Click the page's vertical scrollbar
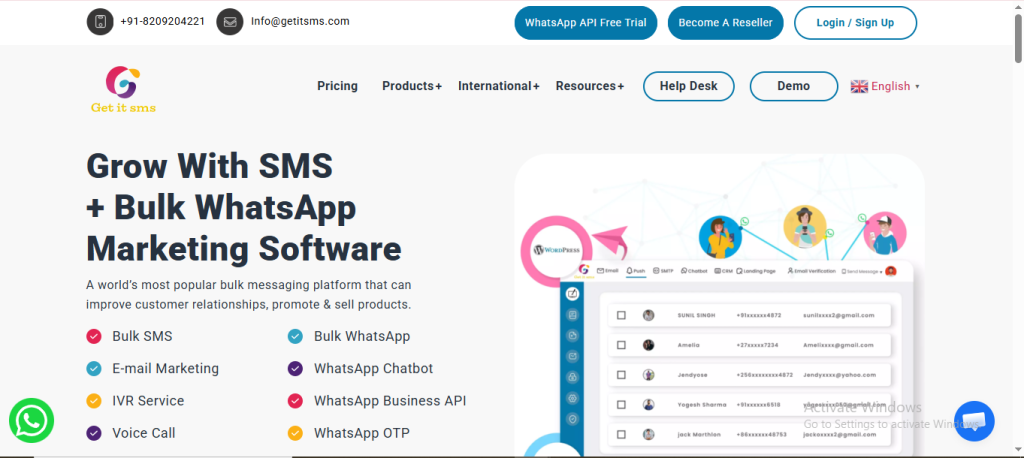 [x=1017, y=200]
